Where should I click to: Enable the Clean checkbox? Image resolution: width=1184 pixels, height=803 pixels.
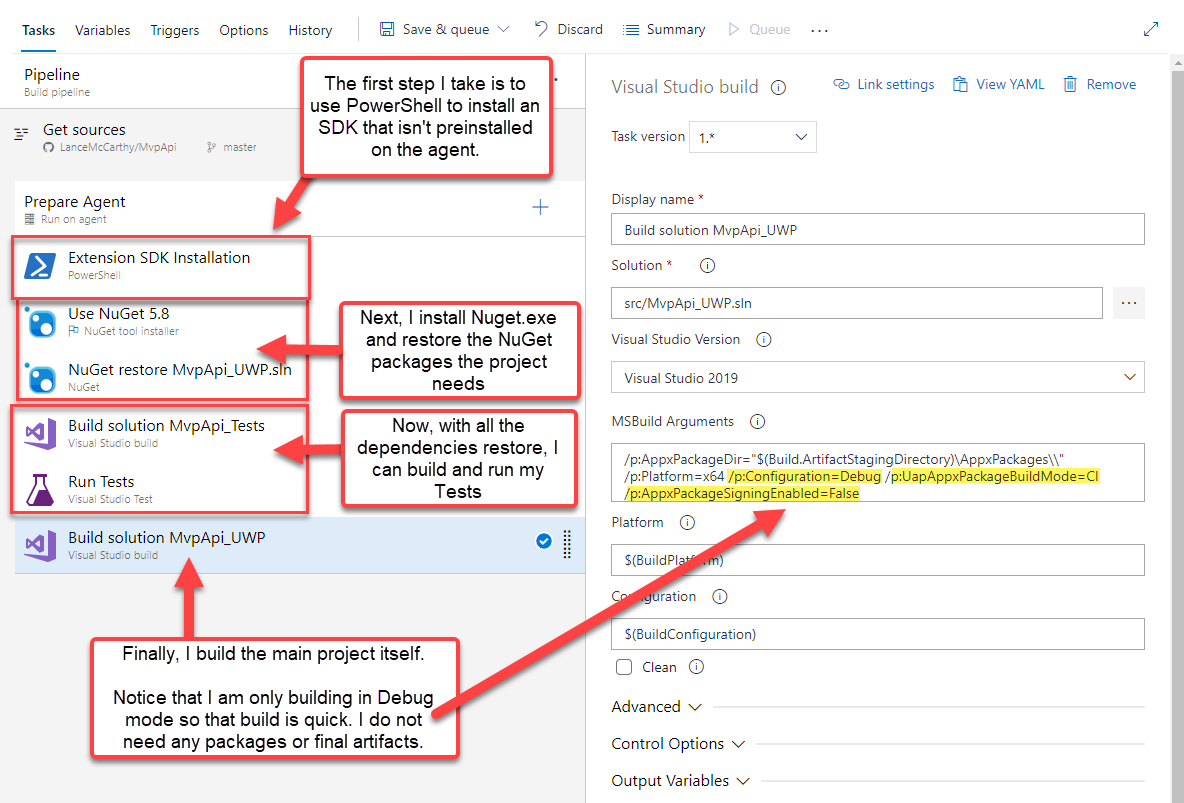pyautogui.click(x=624, y=667)
